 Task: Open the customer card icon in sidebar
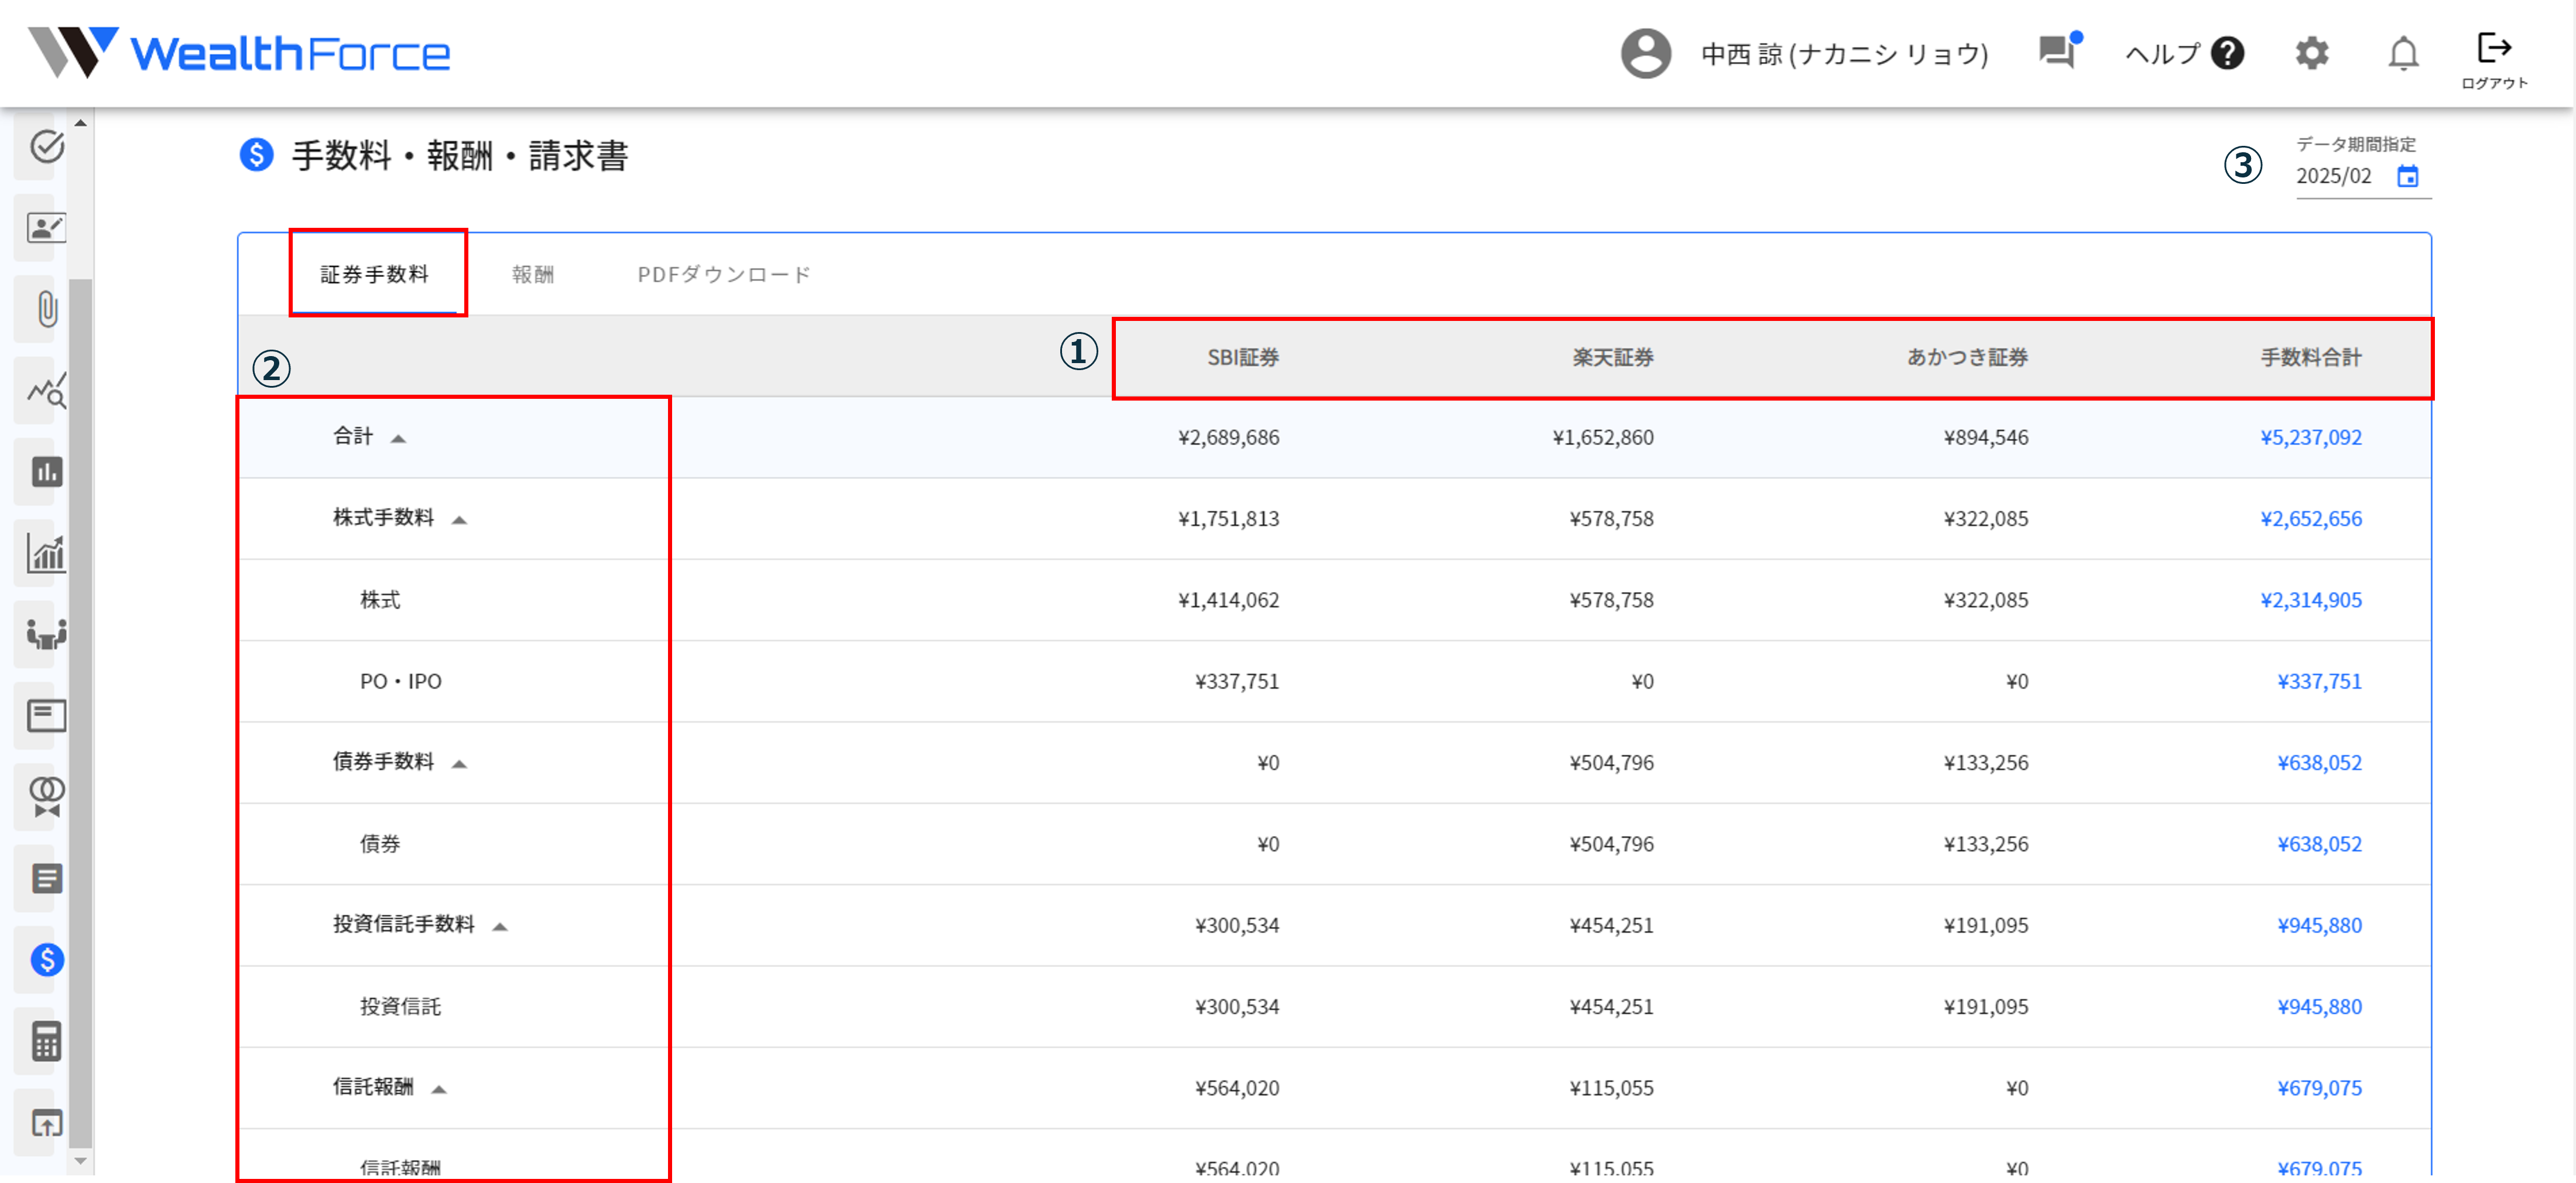pos(46,228)
